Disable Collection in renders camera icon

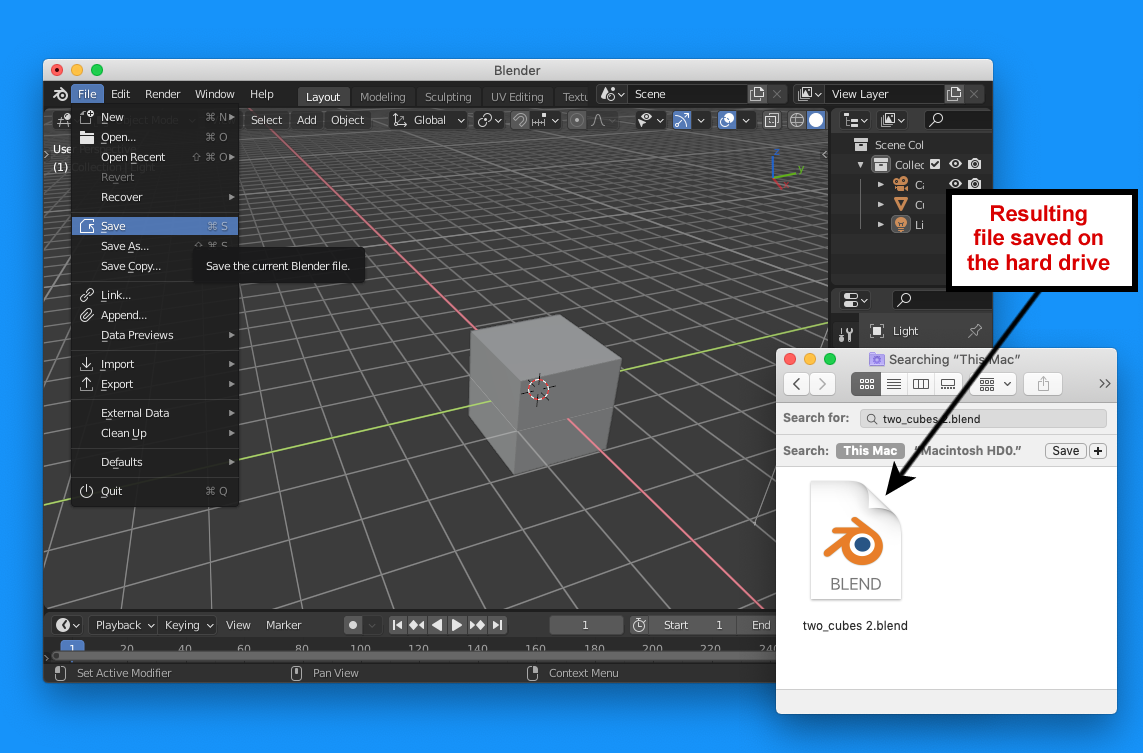975,164
